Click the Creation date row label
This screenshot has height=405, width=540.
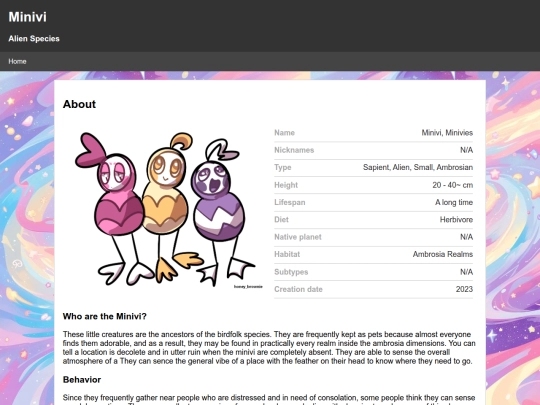[298, 289]
